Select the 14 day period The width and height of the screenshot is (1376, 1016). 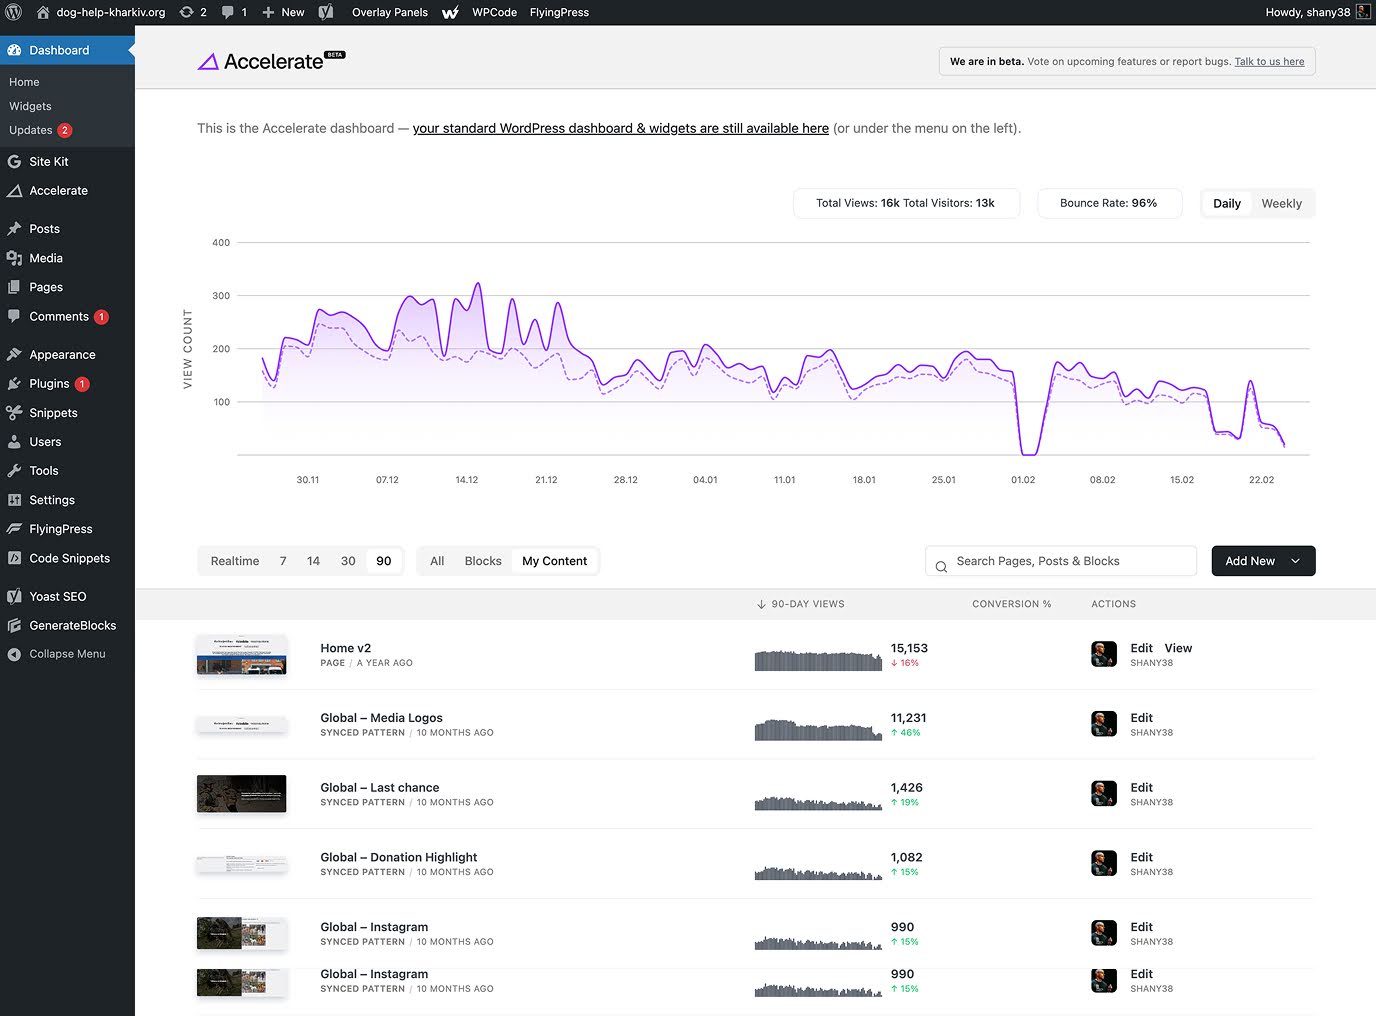[313, 561]
